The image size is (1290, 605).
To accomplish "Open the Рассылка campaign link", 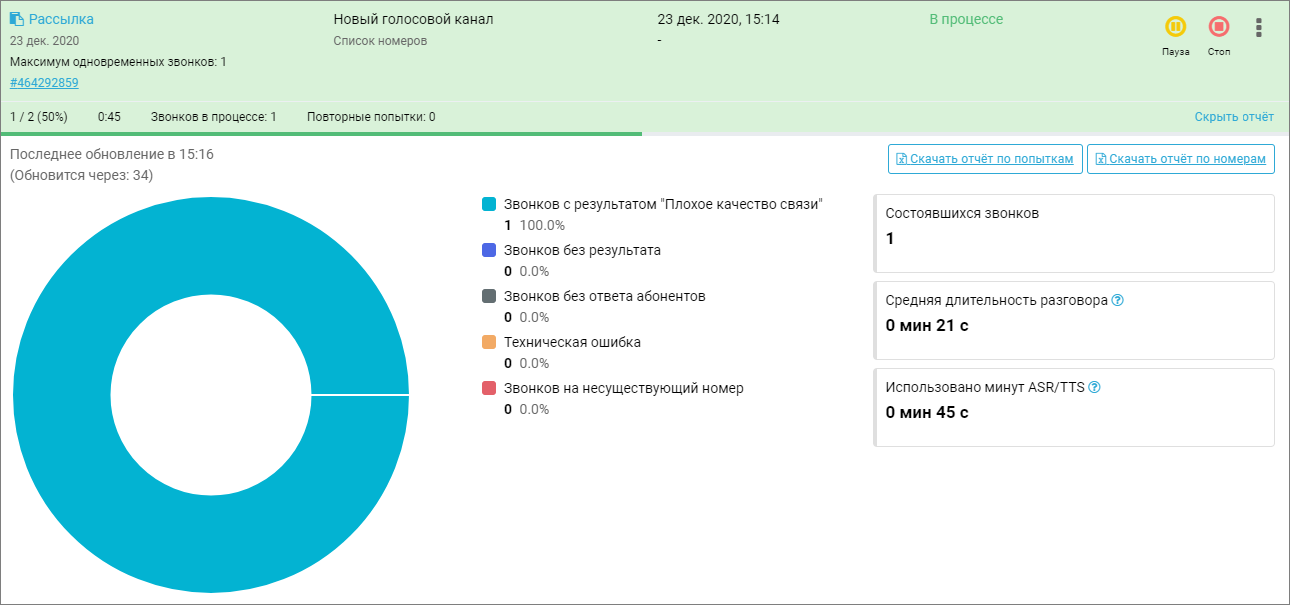I will pyautogui.click(x=61, y=19).
